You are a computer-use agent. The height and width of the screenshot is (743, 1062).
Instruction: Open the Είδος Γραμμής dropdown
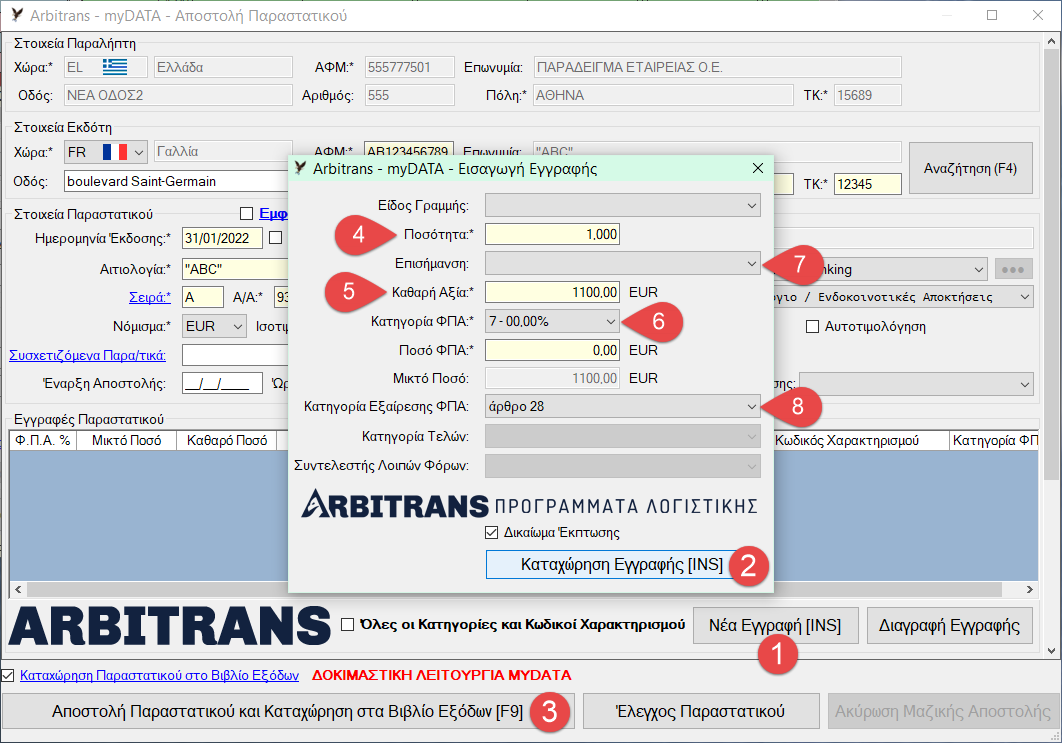622,205
